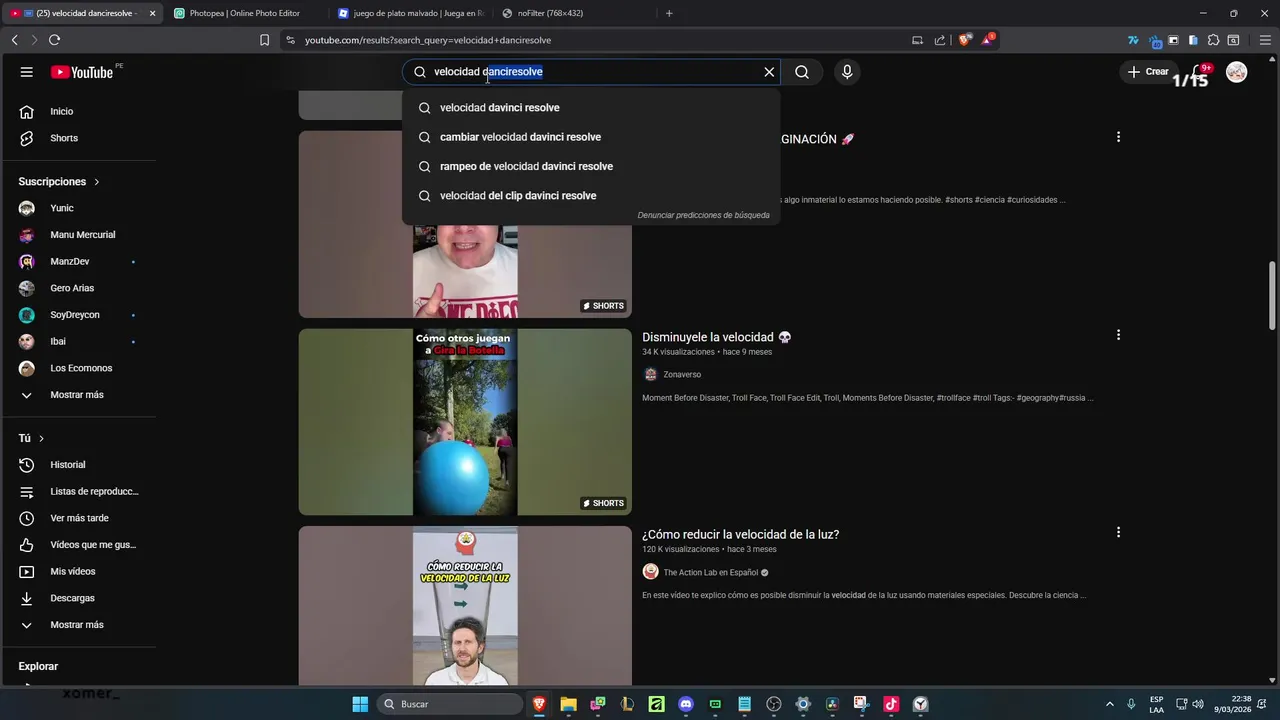This screenshot has height=720, width=1280.
Task: Open the Yunic subscription channel
Action: point(80,208)
